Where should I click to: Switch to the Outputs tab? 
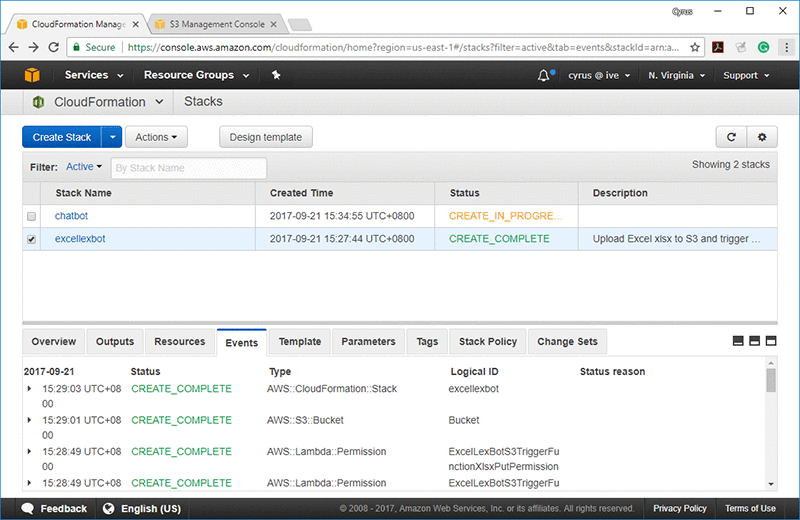coord(115,341)
